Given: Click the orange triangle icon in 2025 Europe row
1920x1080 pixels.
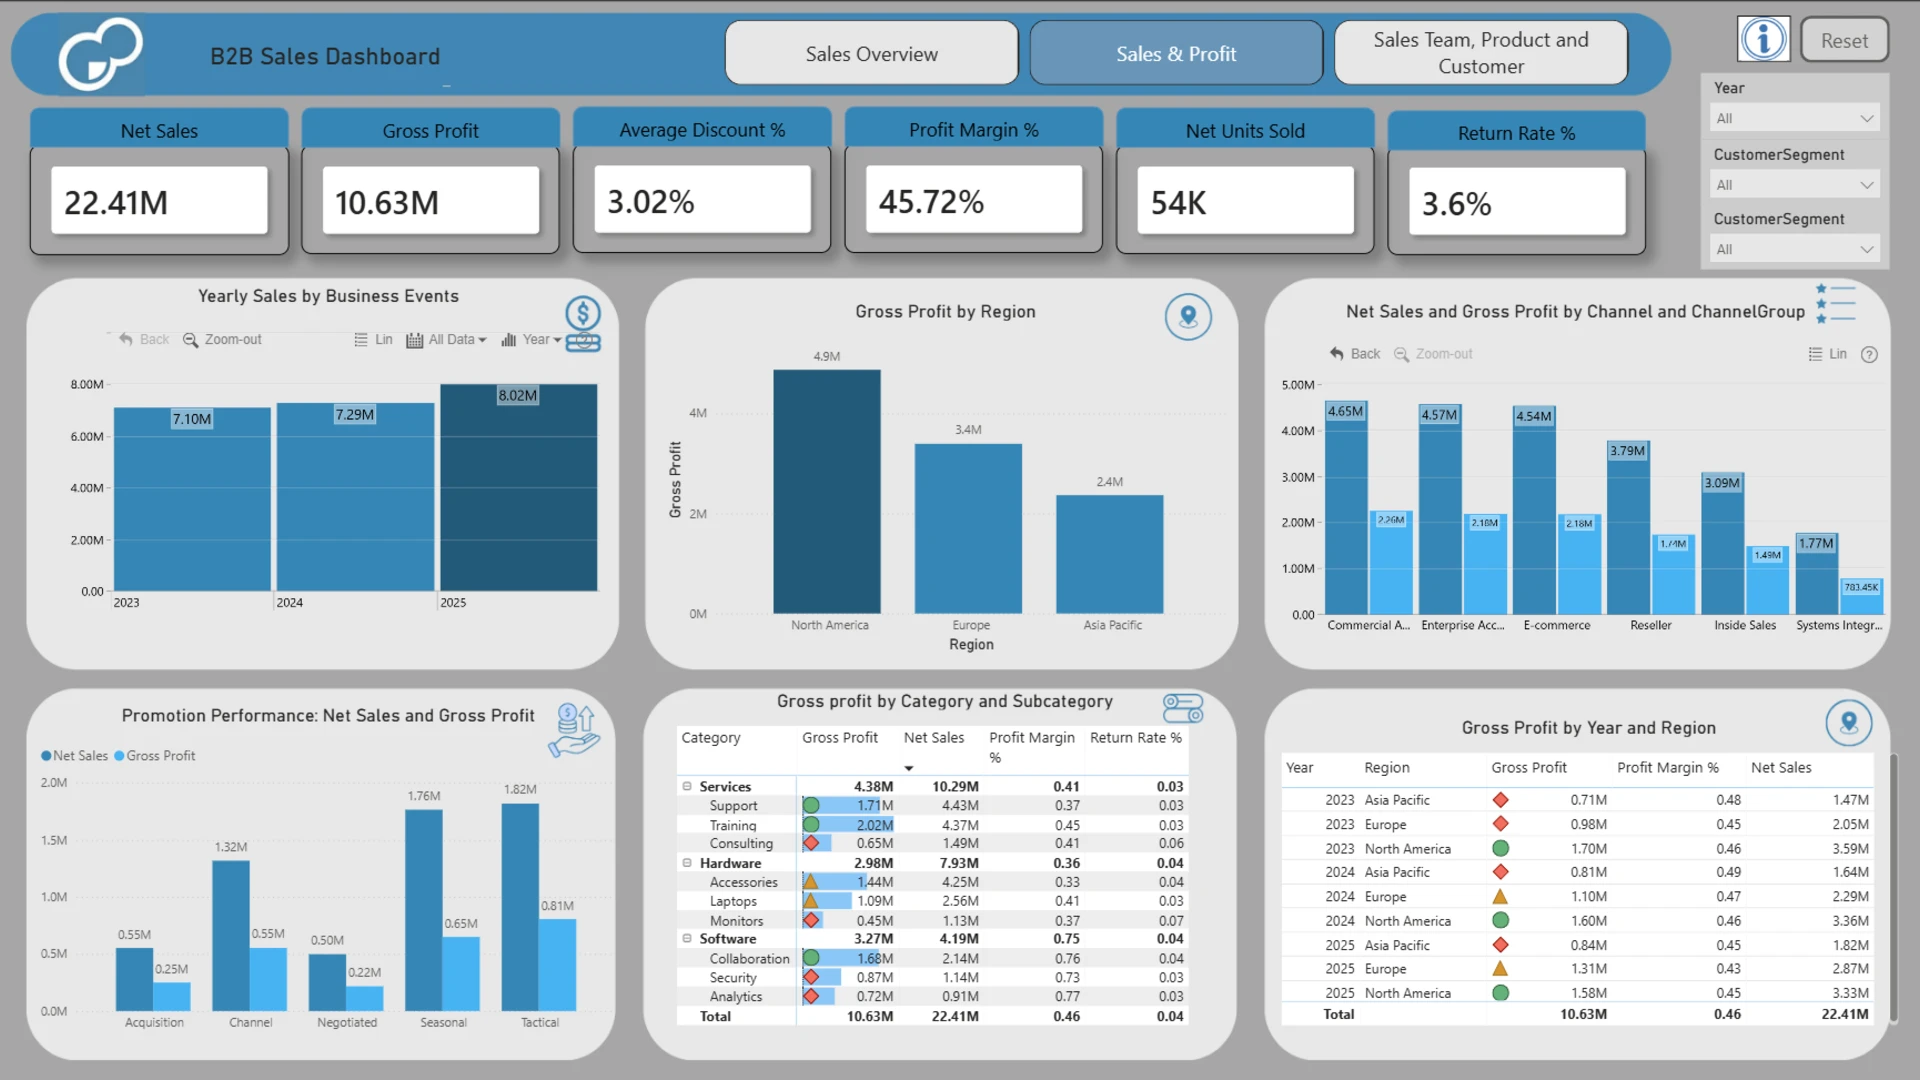Looking at the screenshot, I should pyautogui.click(x=1500, y=969).
